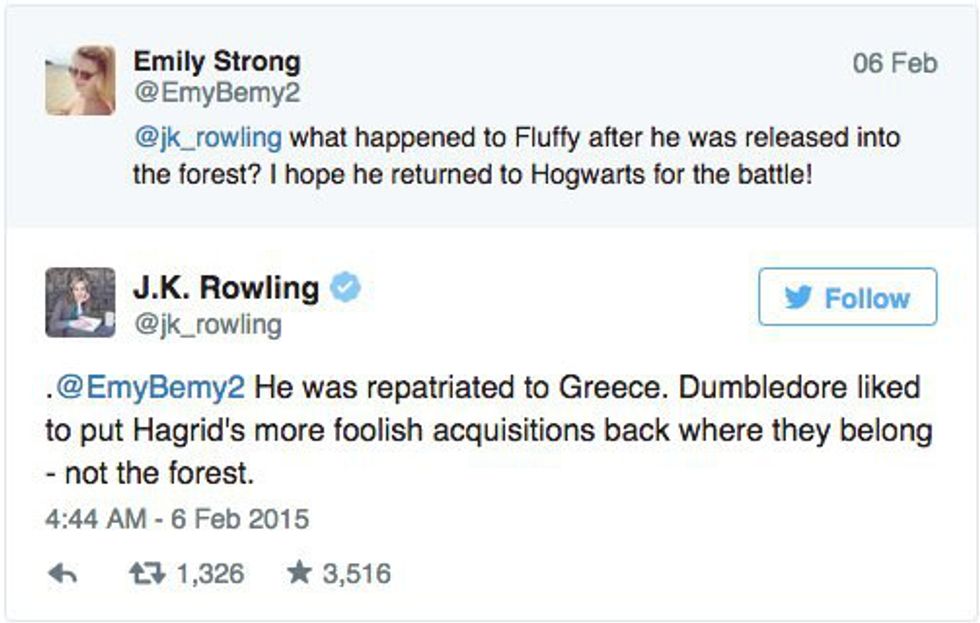
Task: View the 1,326 retweets count
Action: [209, 573]
